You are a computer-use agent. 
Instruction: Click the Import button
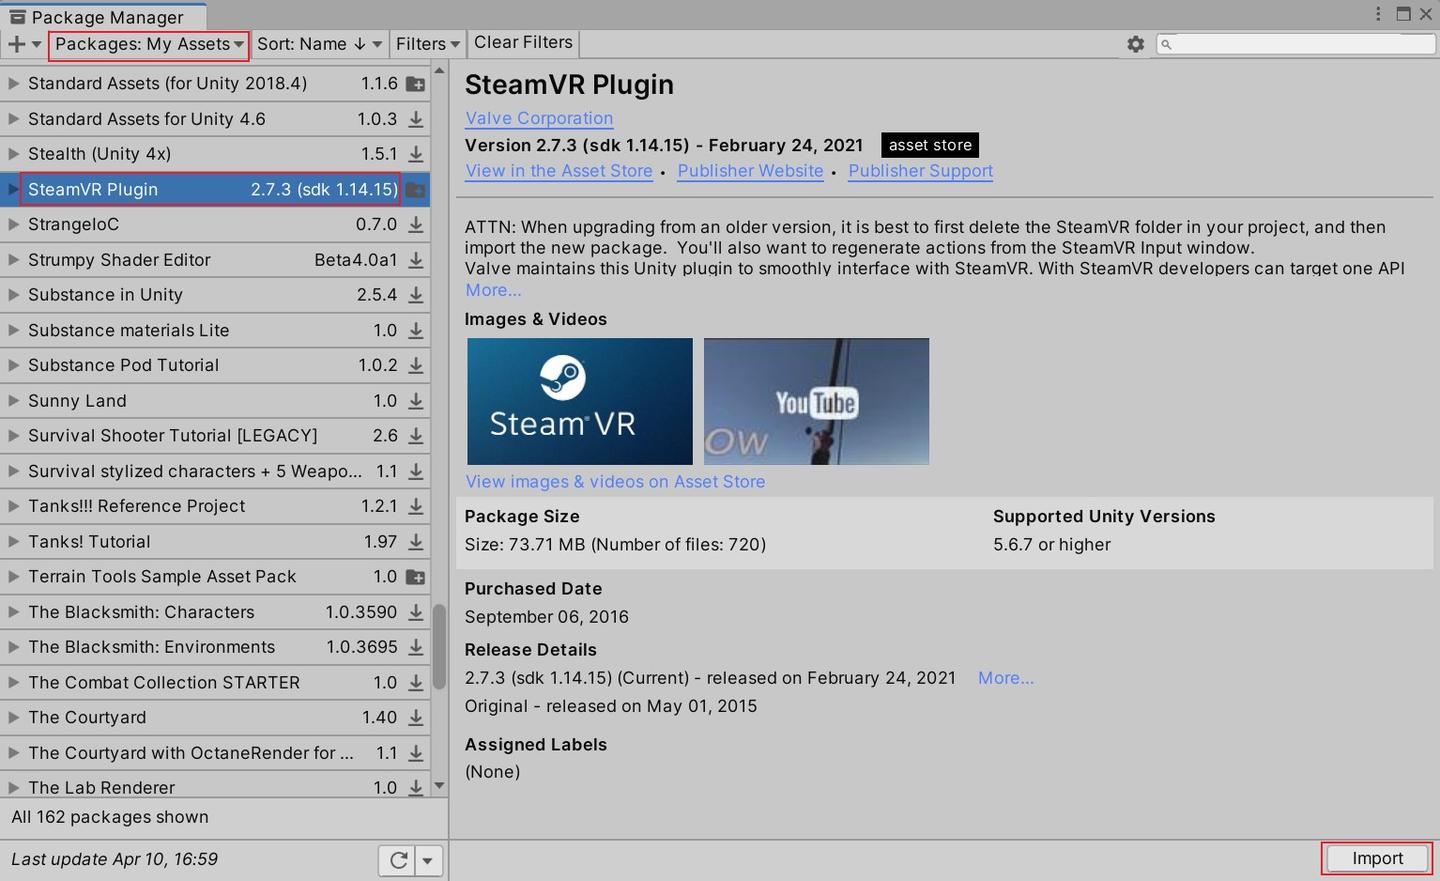pos(1377,858)
